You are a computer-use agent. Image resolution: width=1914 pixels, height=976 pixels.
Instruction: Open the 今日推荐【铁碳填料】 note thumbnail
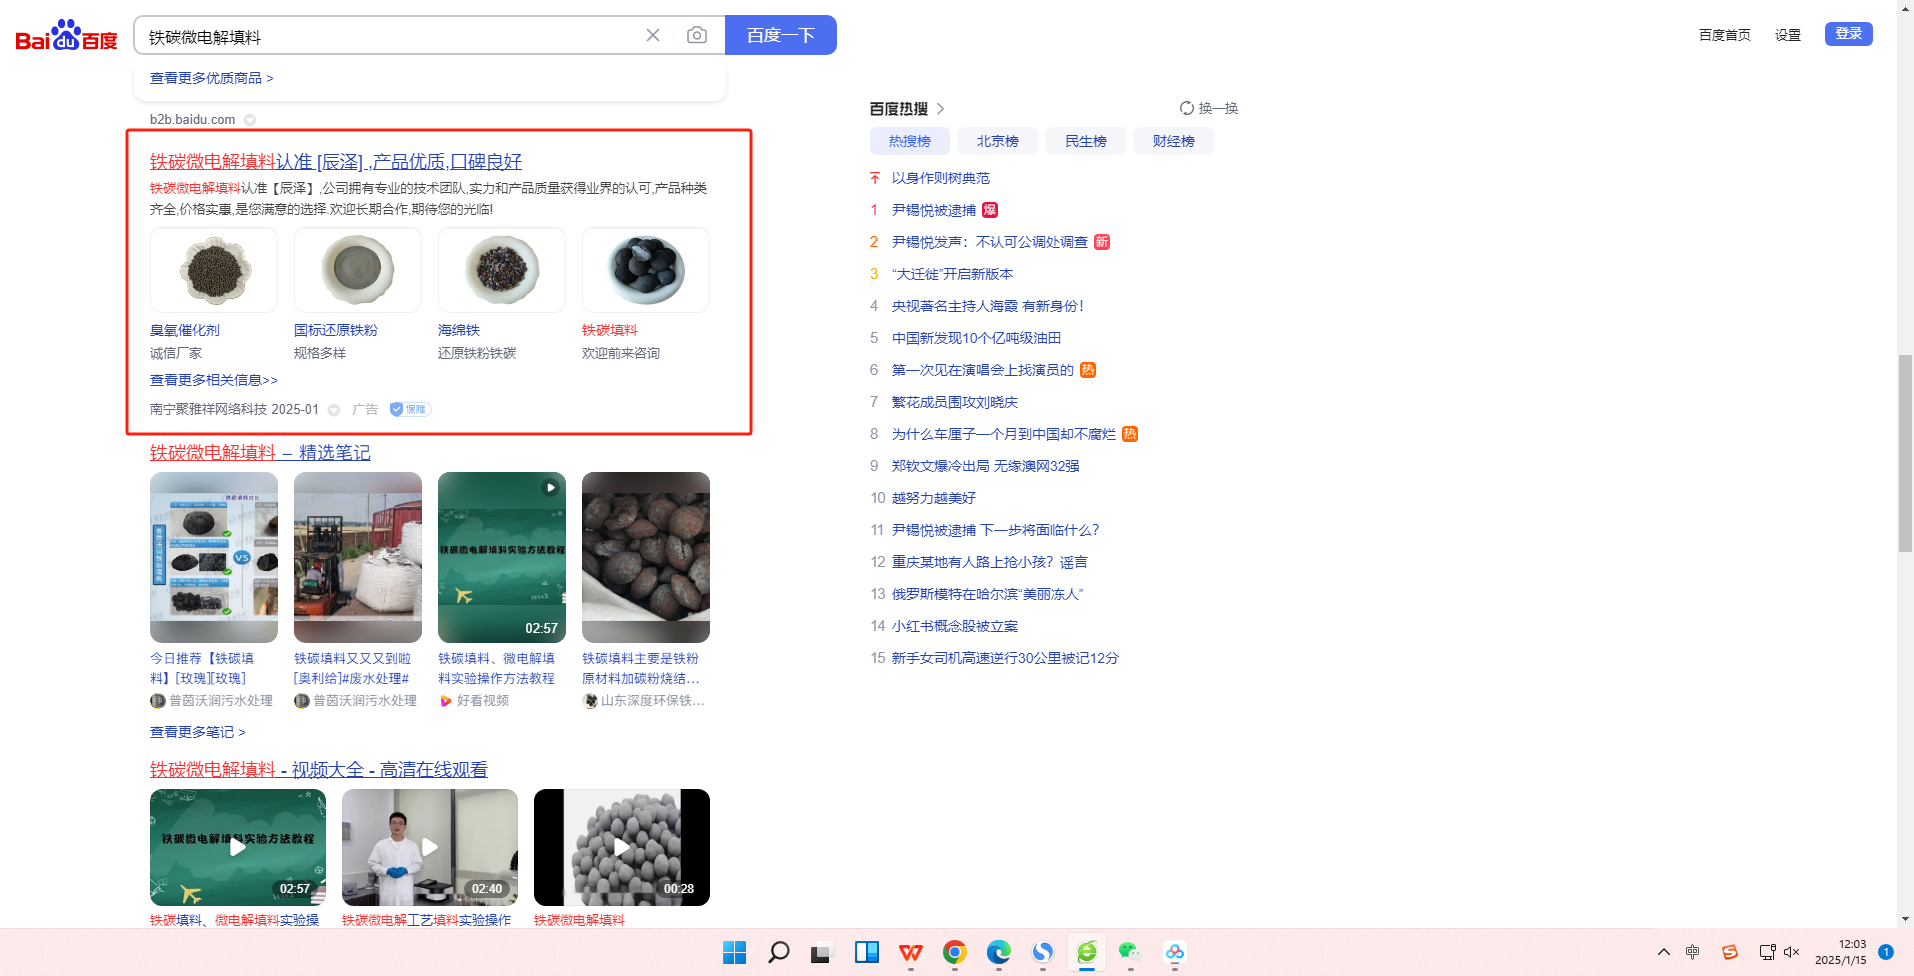[214, 557]
